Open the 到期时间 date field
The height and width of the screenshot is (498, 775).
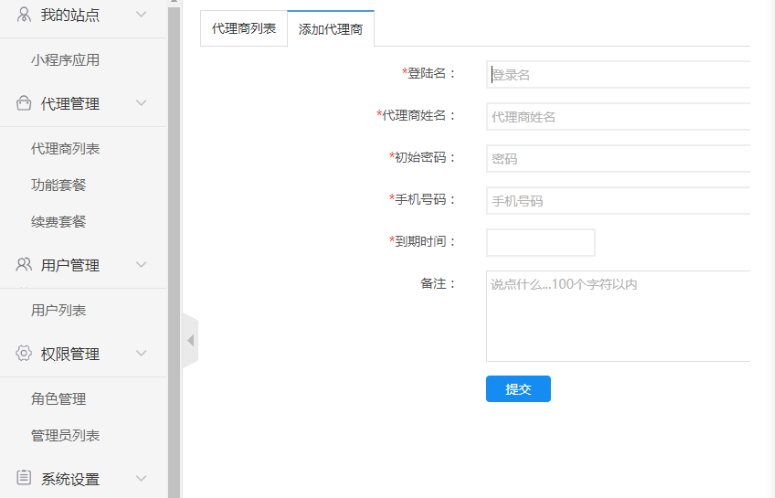(540, 243)
